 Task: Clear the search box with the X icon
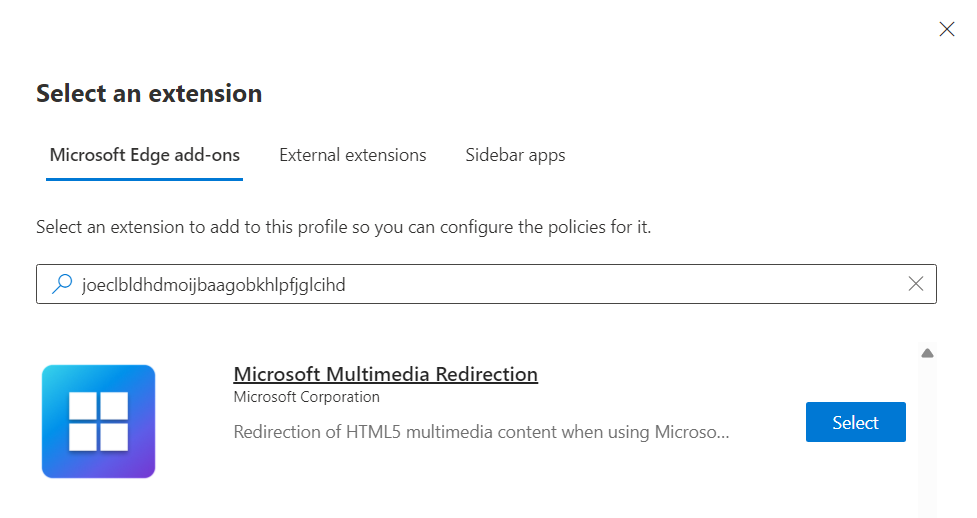point(915,284)
